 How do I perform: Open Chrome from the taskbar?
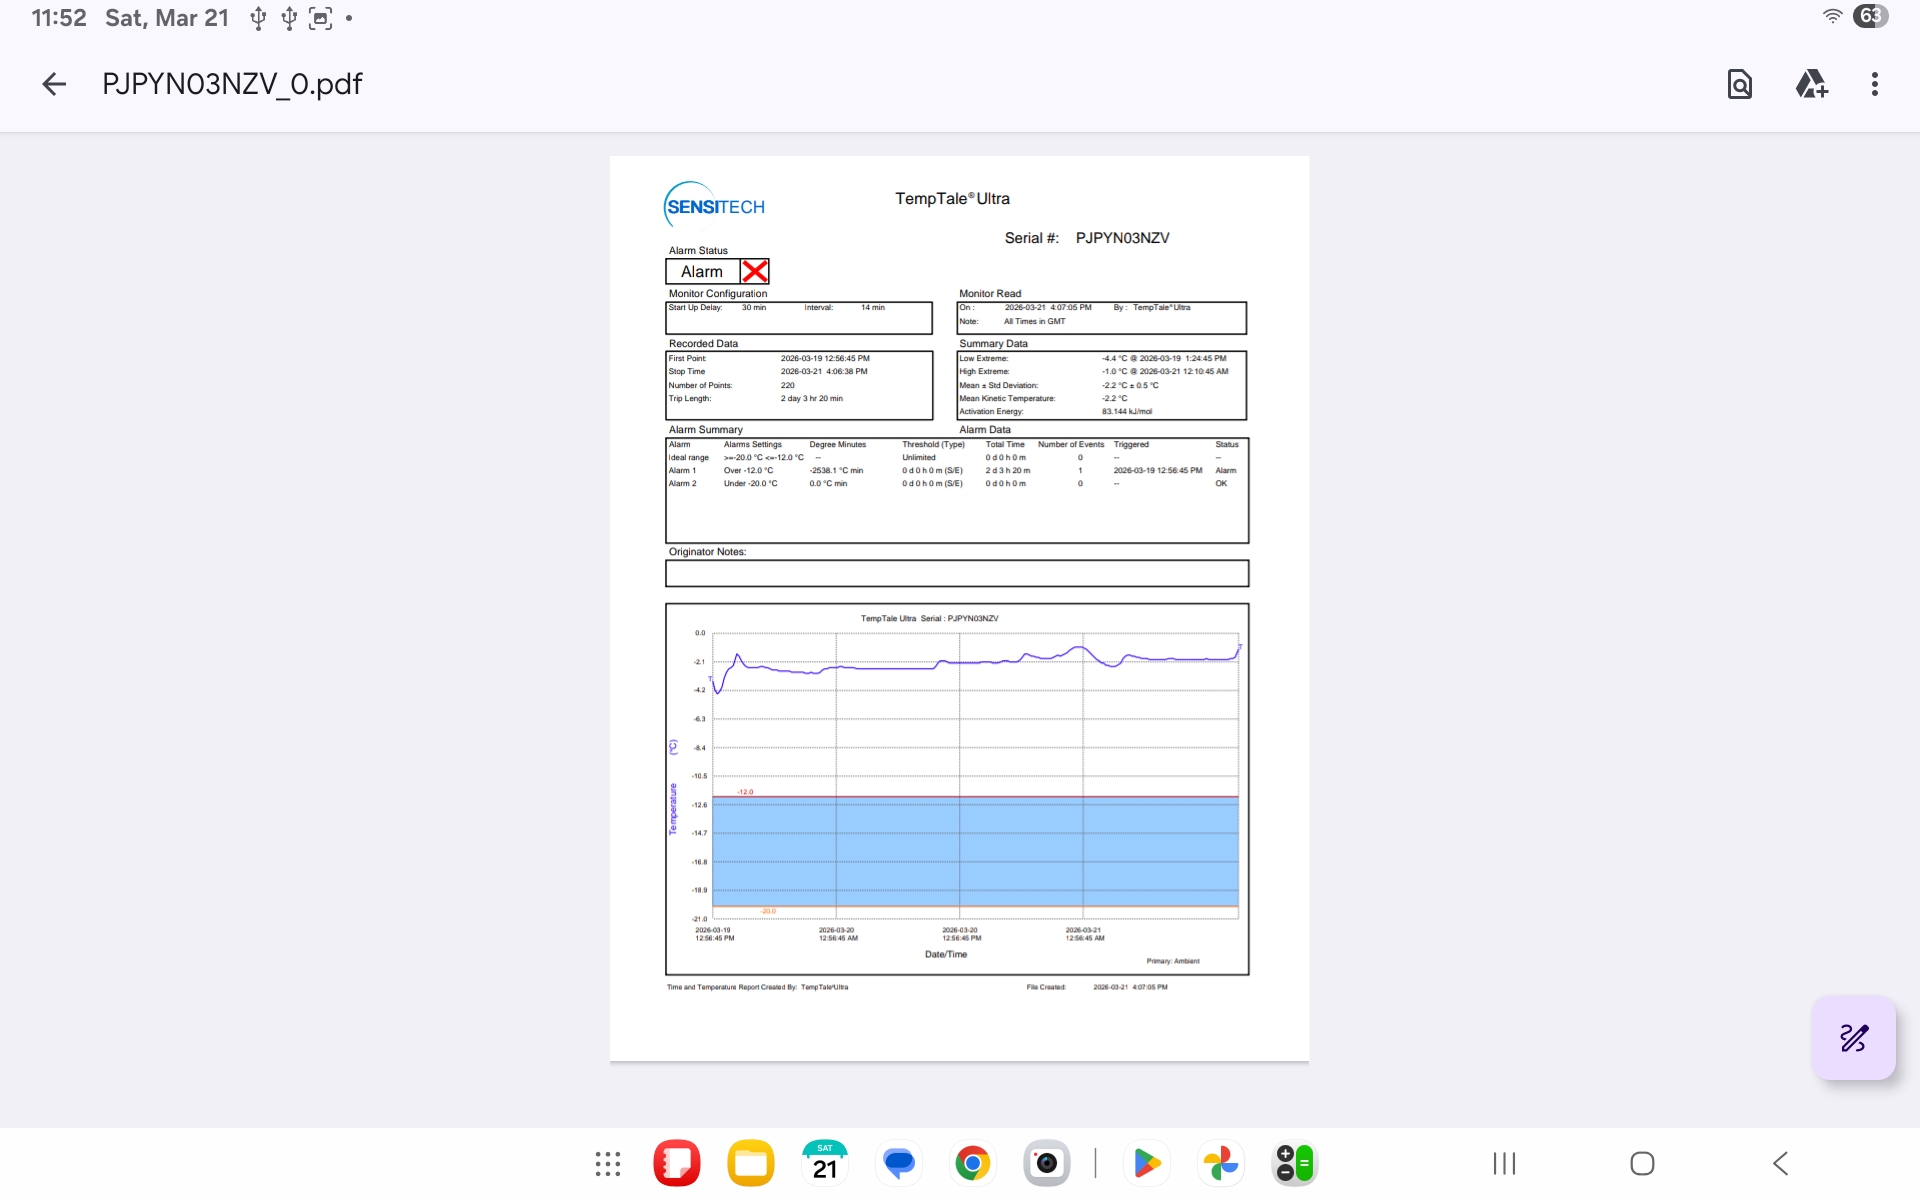coord(972,1163)
